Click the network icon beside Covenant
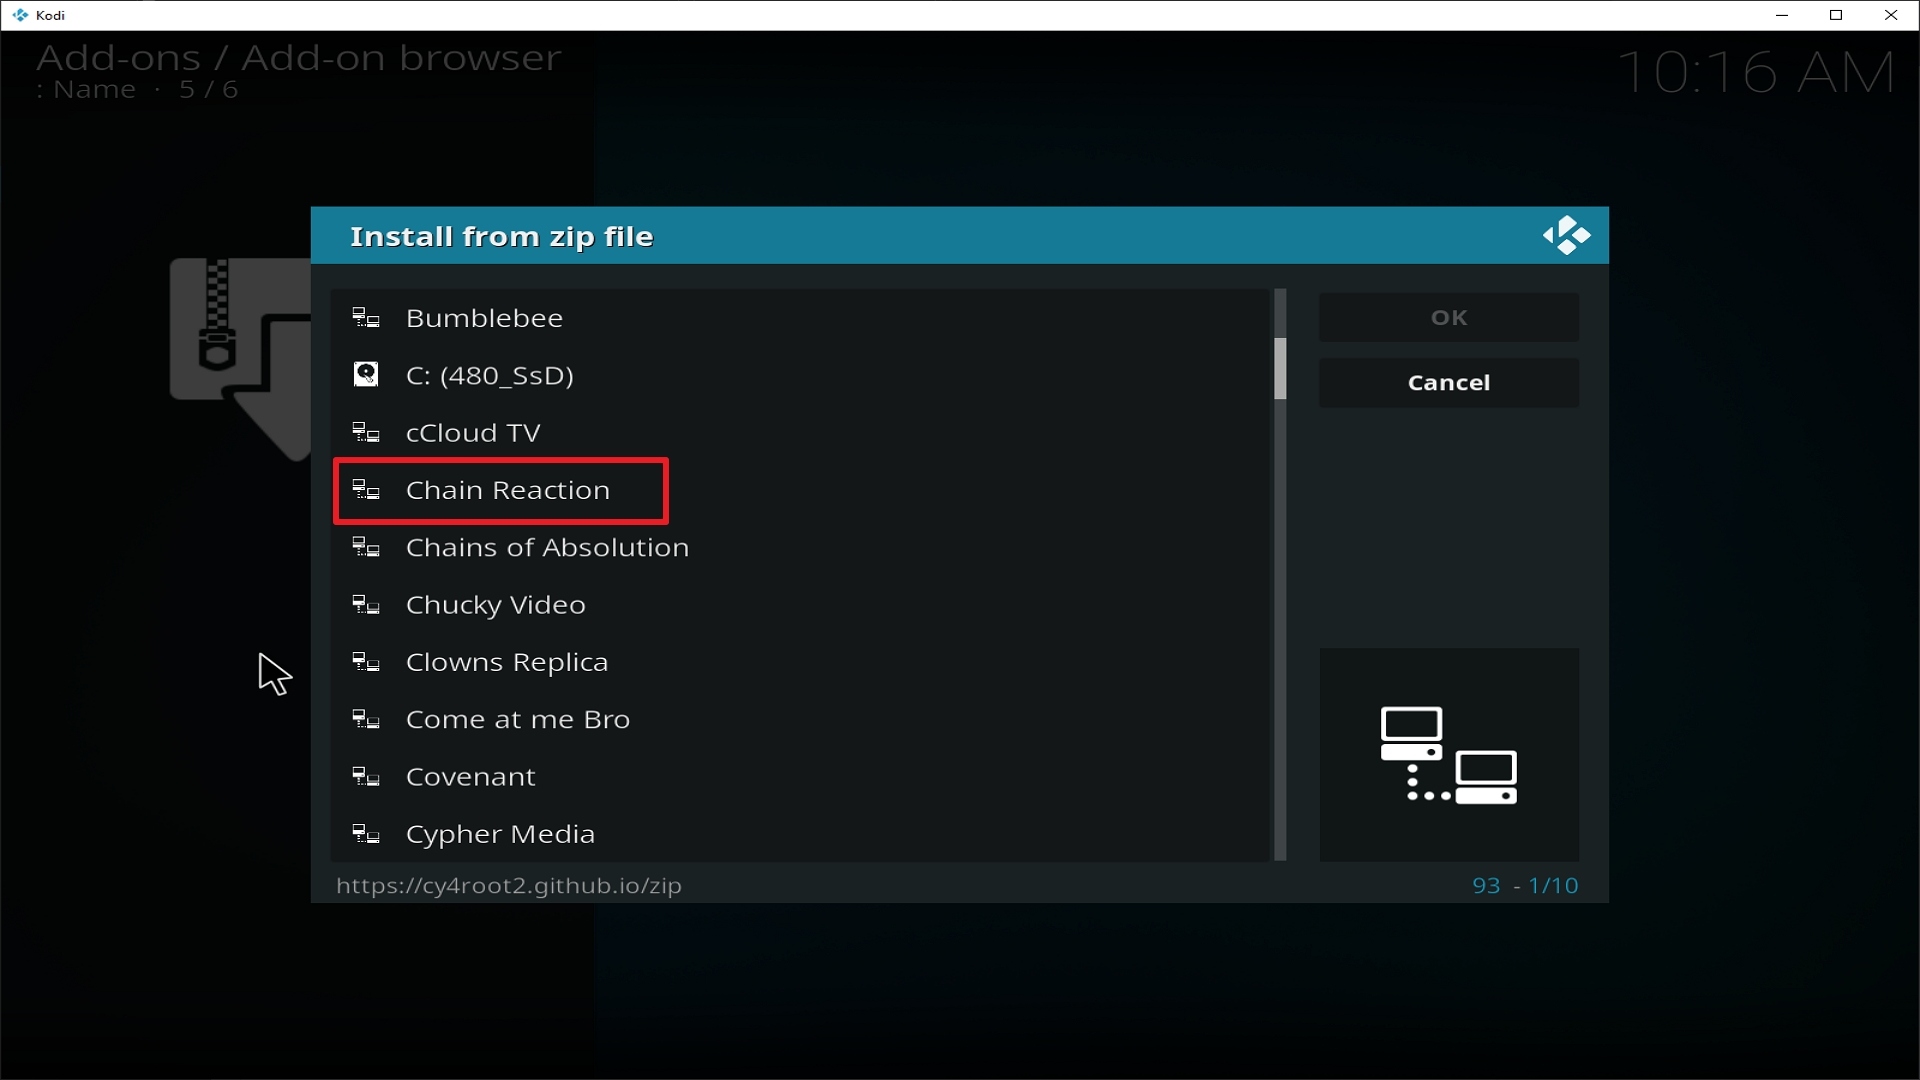Viewport: 1920px width, 1080px height. (x=366, y=777)
